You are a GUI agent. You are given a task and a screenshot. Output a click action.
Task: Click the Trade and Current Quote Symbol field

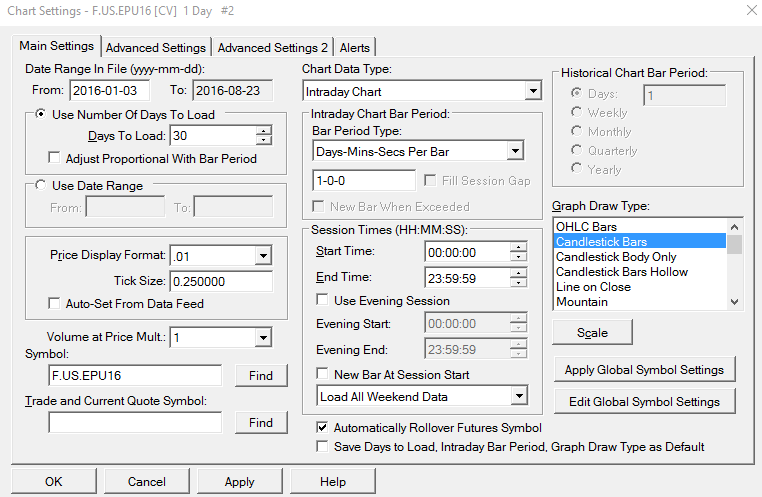tap(135, 423)
